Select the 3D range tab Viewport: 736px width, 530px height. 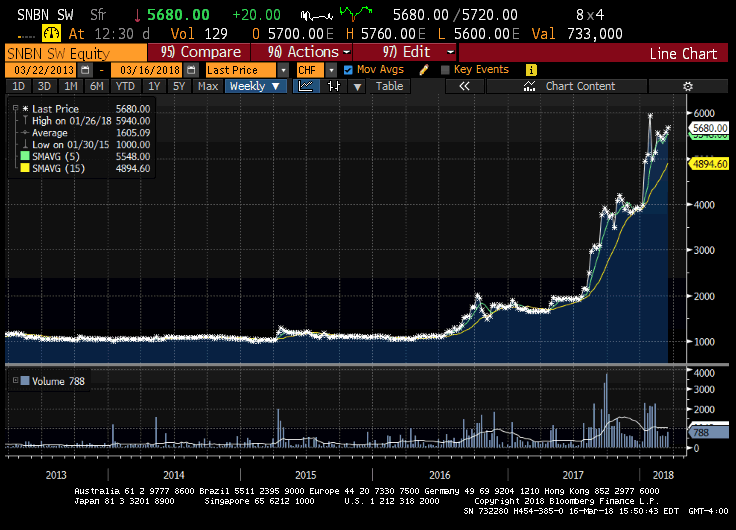click(44, 86)
